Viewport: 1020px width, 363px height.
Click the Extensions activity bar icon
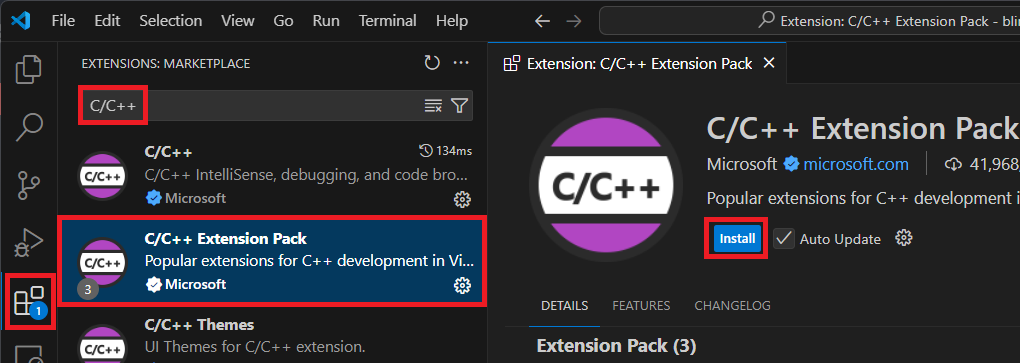click(29, 302)
